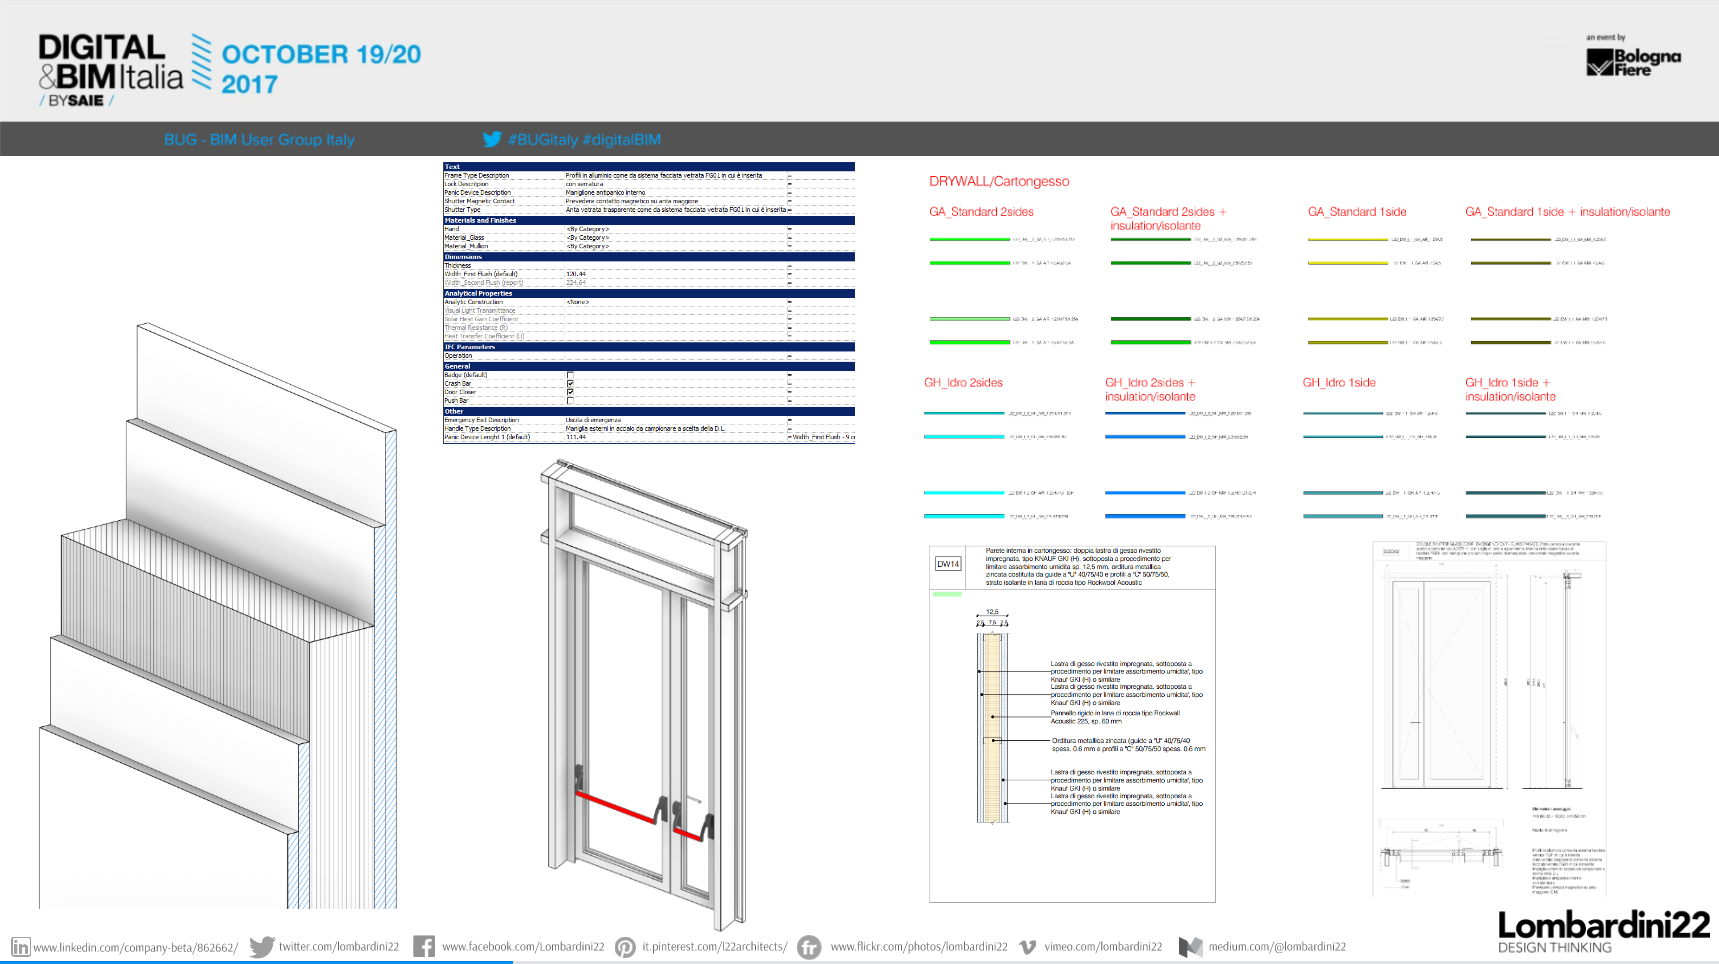Open the medium.com/@lombardini22 link

click(1277, 947)
